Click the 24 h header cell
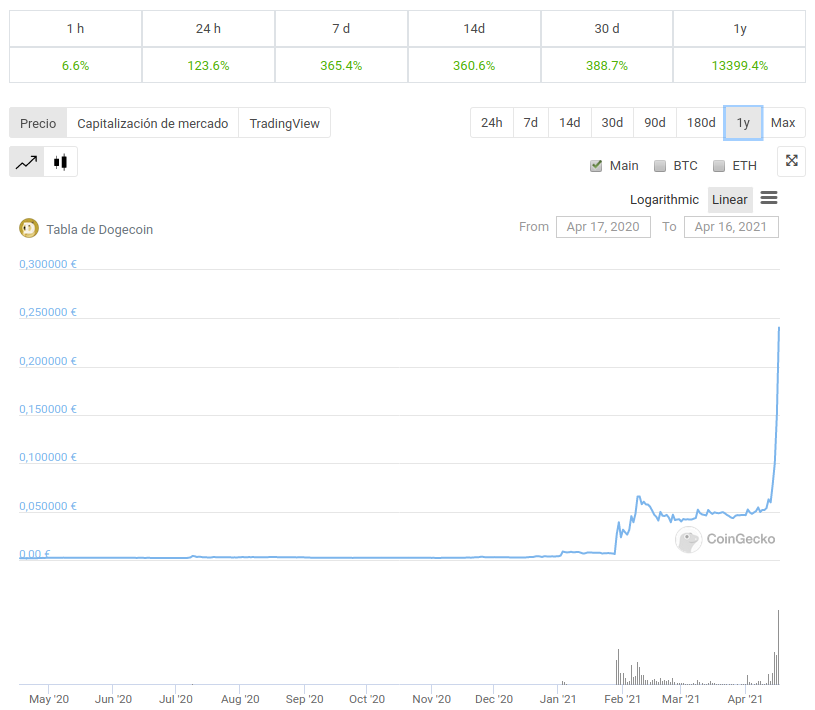This screenshot has height=710, width=815. (208, 29)
